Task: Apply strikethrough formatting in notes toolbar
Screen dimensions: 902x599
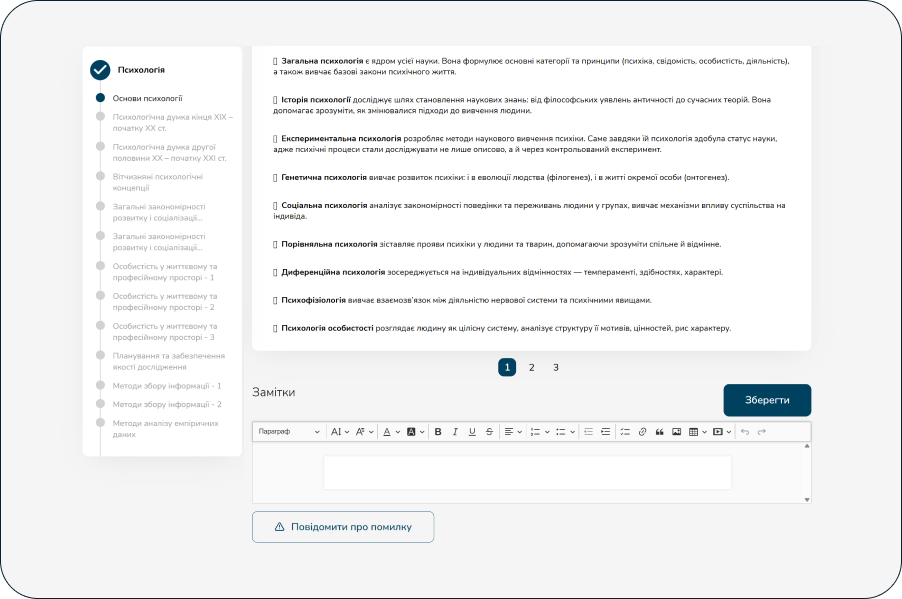Action: coord(489,432)
